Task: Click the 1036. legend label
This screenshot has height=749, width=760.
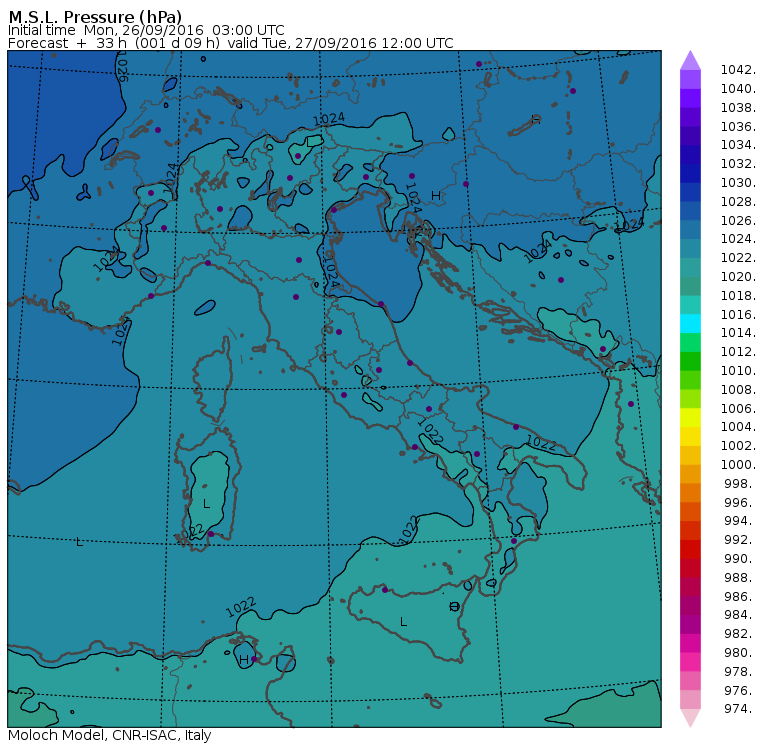Action: [738, 127]
